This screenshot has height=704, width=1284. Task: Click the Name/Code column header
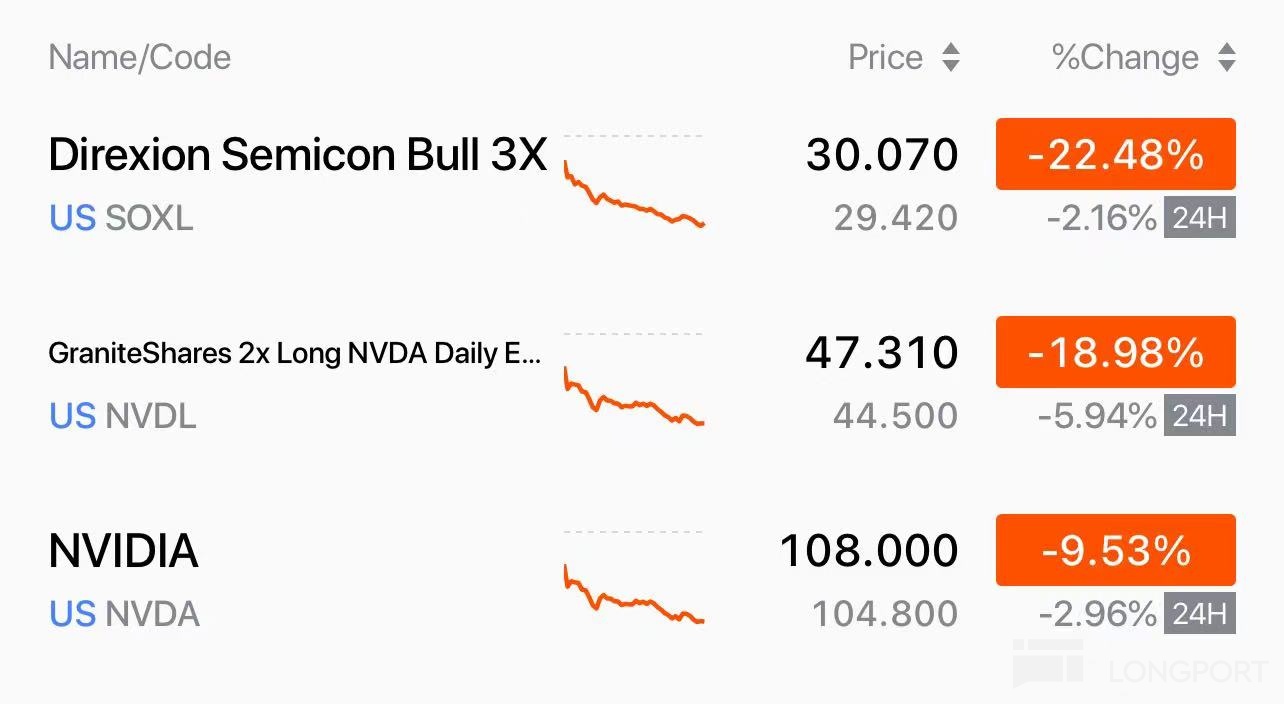coord(139,58)
